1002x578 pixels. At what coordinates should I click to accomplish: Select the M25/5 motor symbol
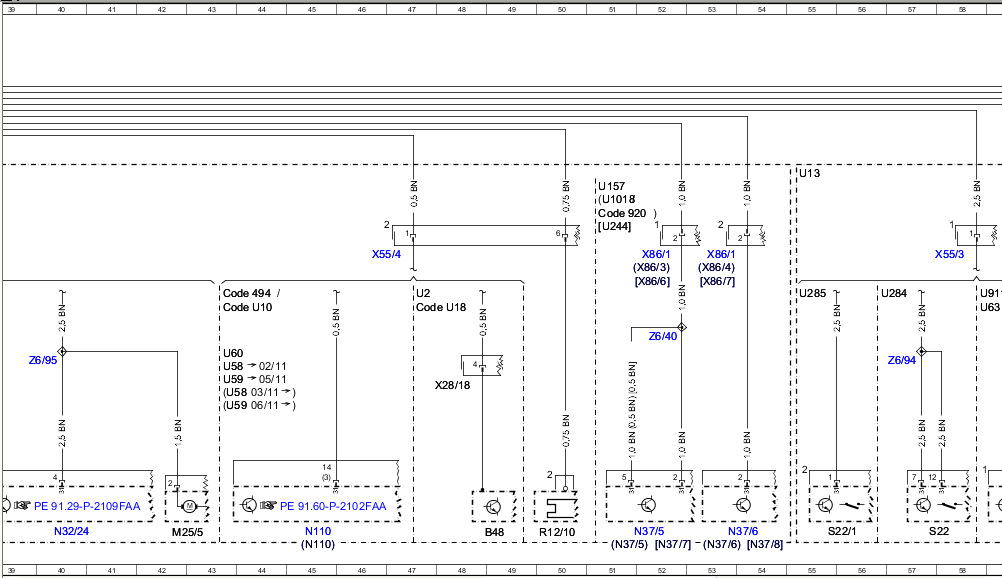[x=189, y=506]
